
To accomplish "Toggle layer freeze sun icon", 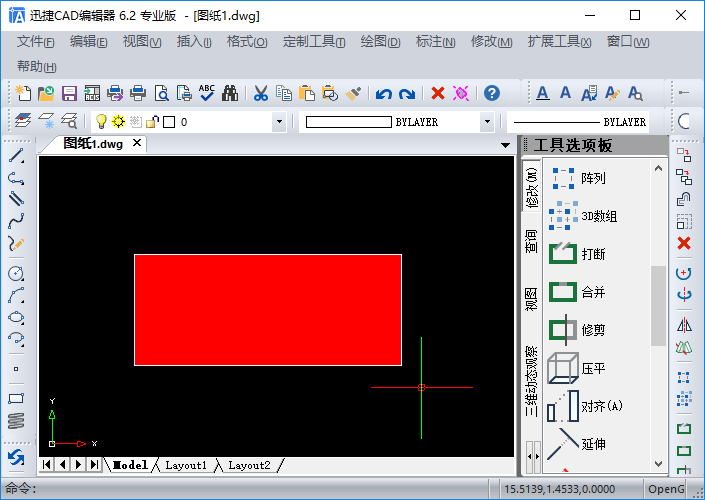I will tap(118, 121).
